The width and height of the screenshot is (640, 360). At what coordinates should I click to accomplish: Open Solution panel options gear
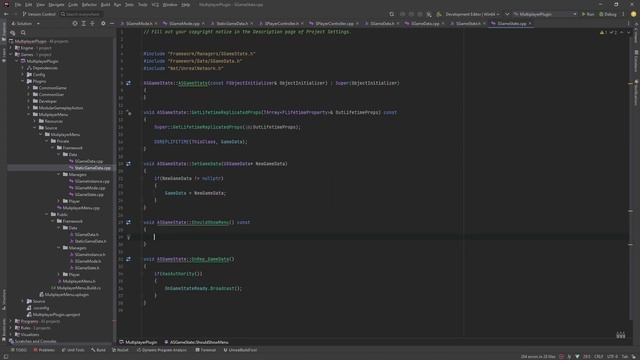(103, 24)
